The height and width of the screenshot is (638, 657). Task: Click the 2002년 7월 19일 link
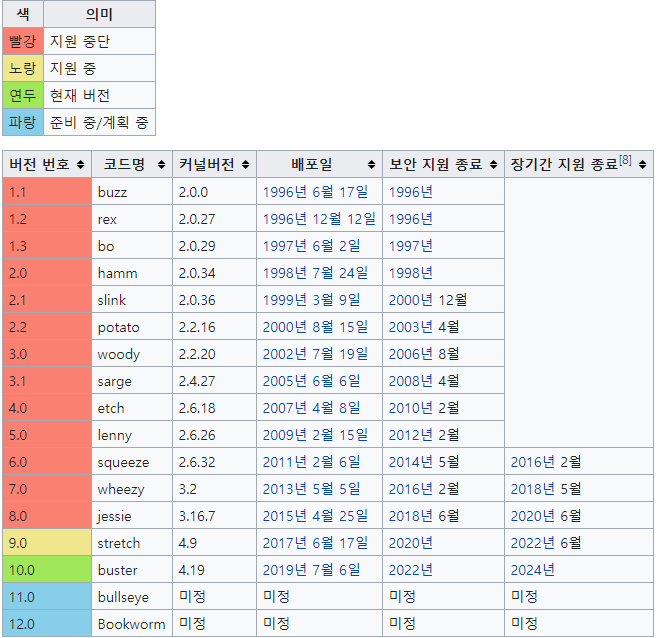click(315, 354)
